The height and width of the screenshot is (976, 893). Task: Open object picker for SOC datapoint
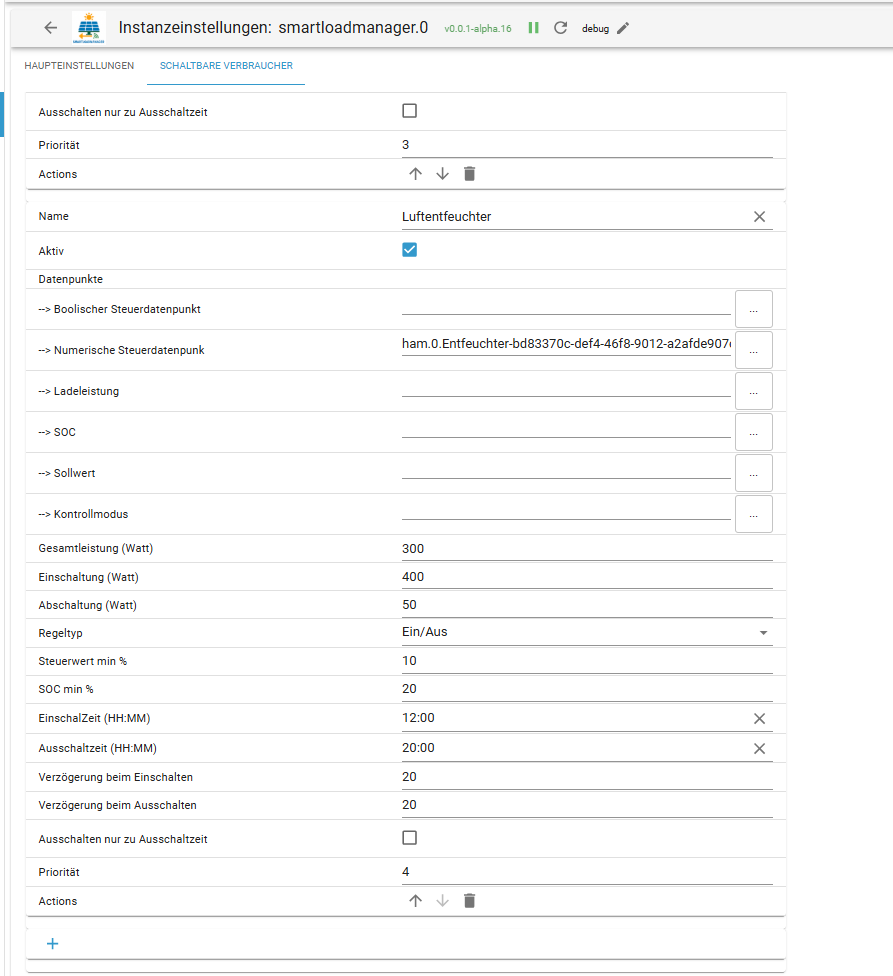tap(753, 432)
